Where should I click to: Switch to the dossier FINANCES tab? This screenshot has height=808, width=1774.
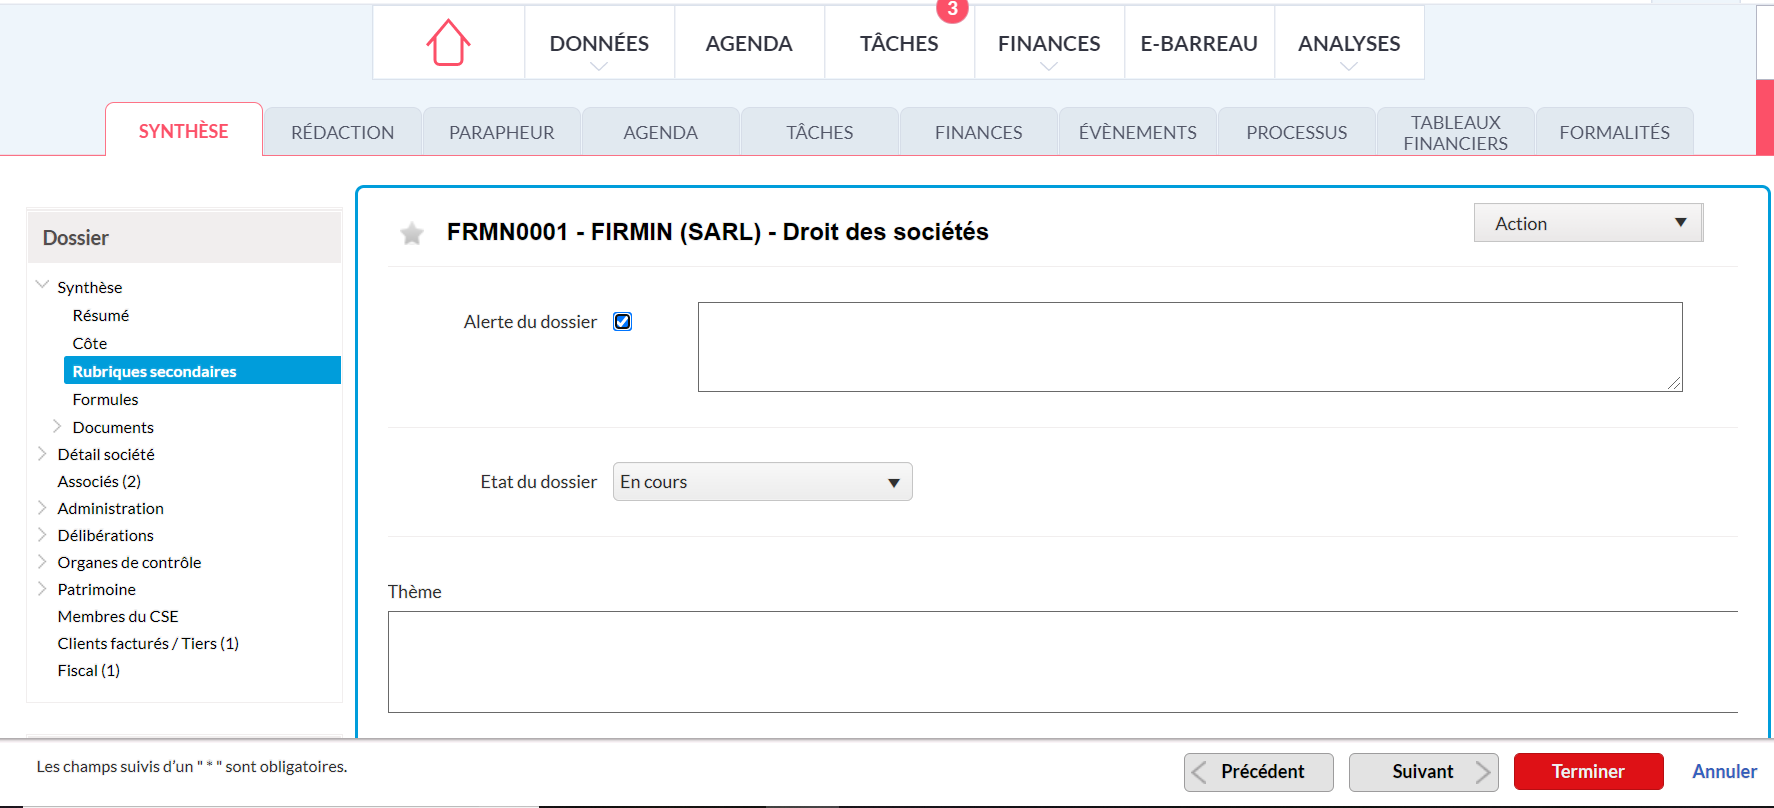[x=978, y=132]
